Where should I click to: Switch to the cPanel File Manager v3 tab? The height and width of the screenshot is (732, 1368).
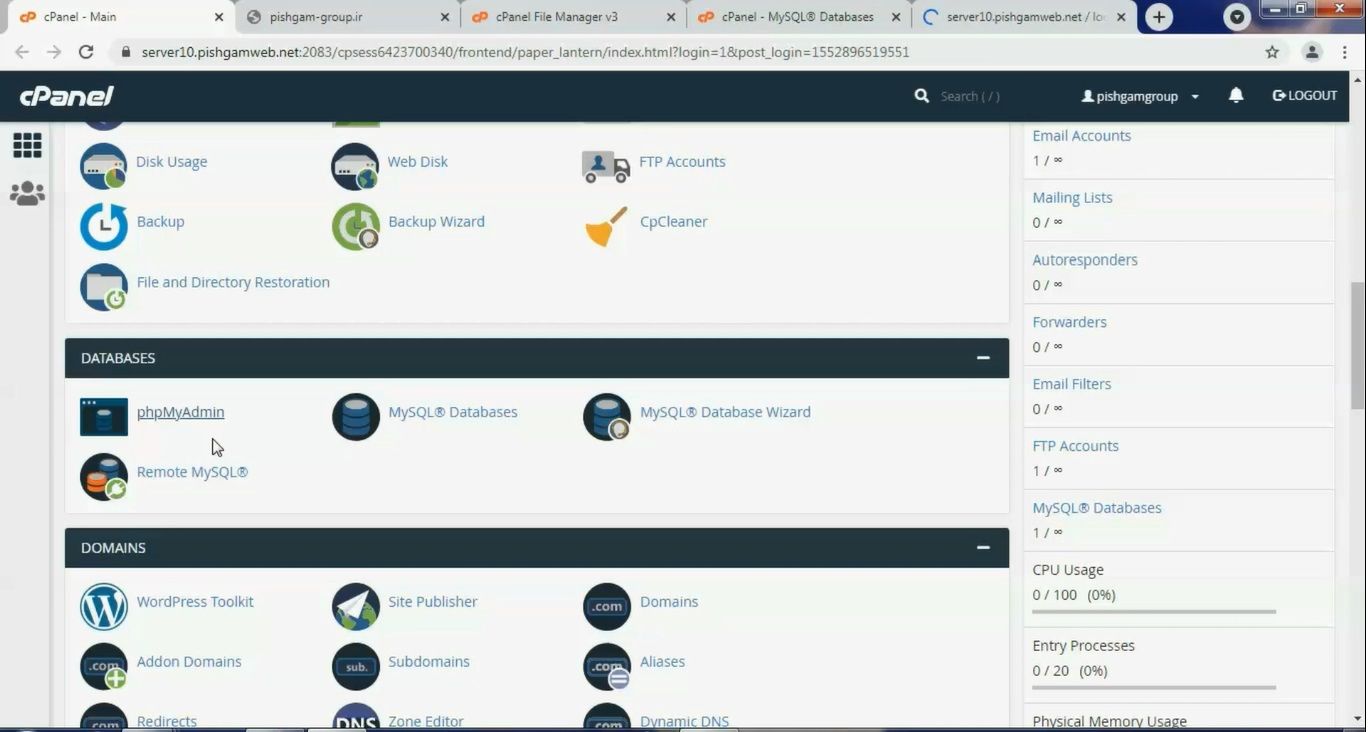[x=574, y=17]
